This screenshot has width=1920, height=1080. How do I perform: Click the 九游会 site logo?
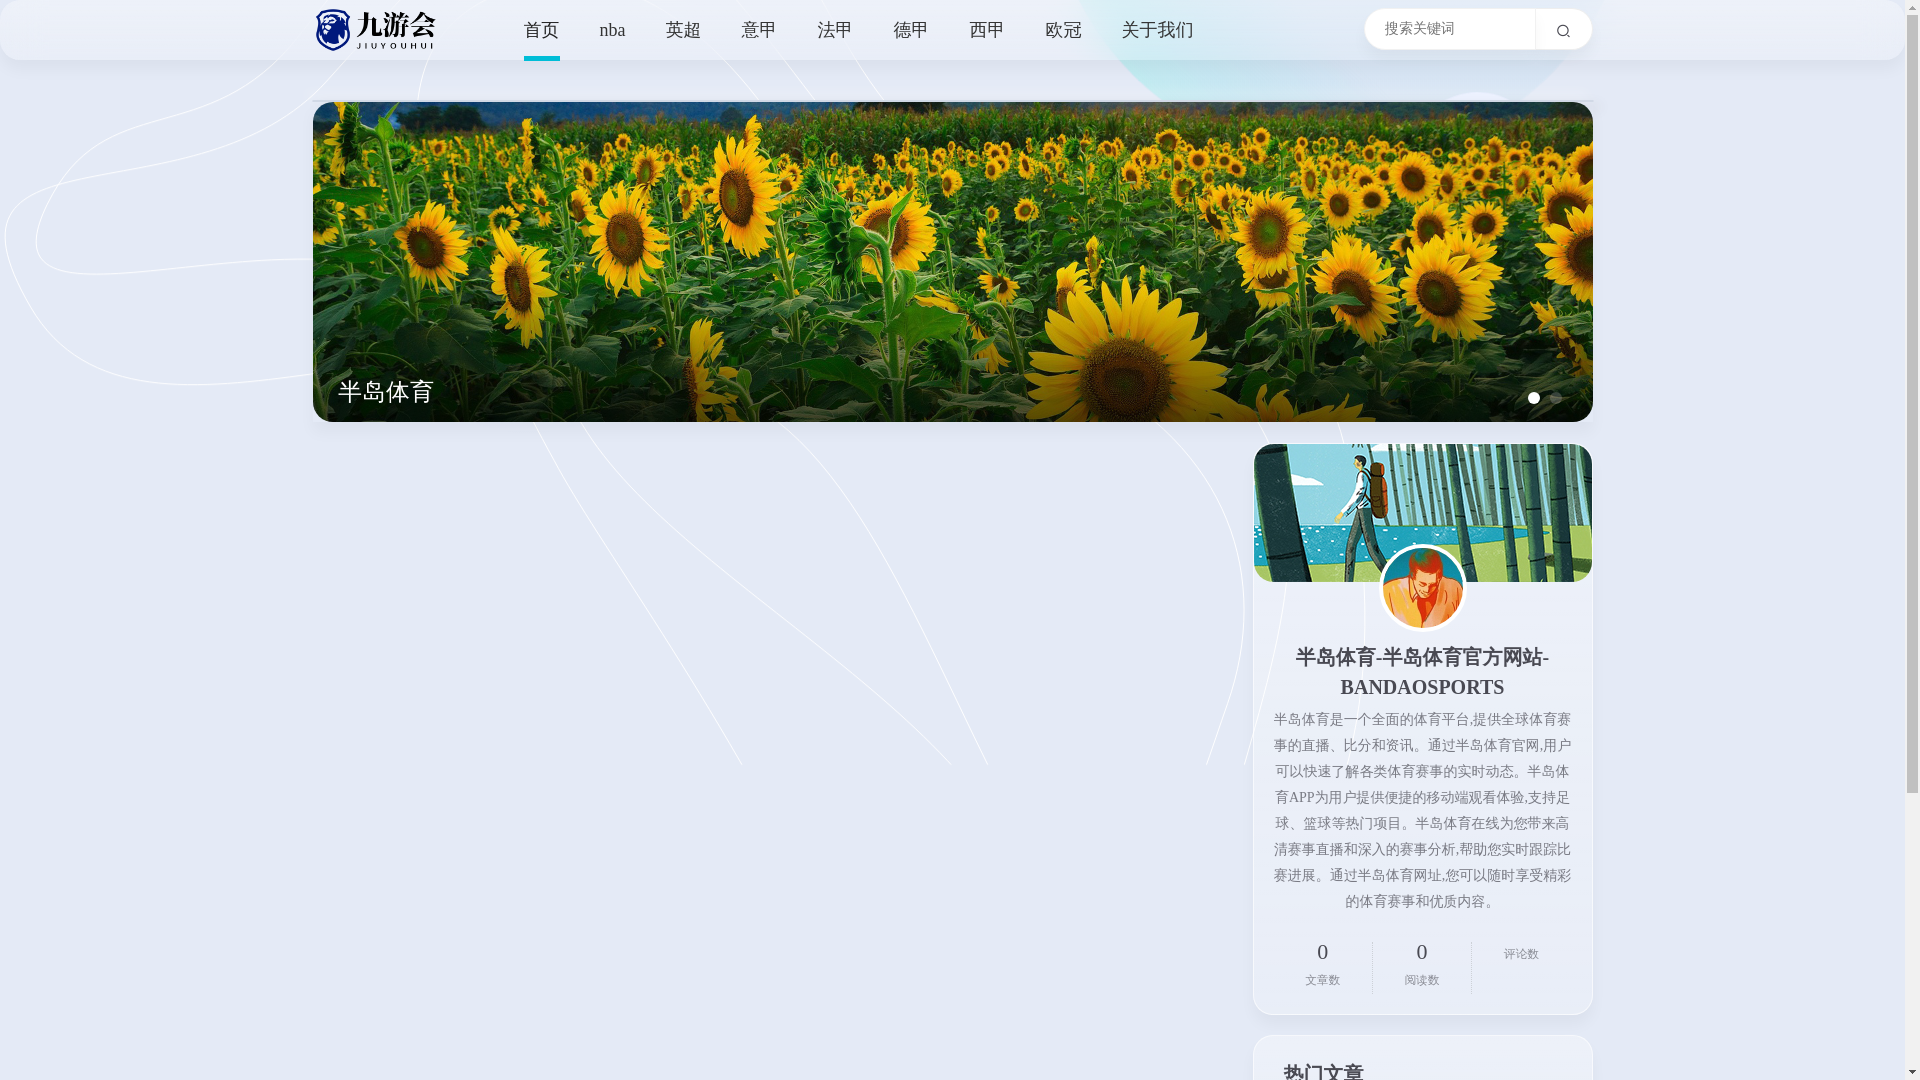click(375, 30)
